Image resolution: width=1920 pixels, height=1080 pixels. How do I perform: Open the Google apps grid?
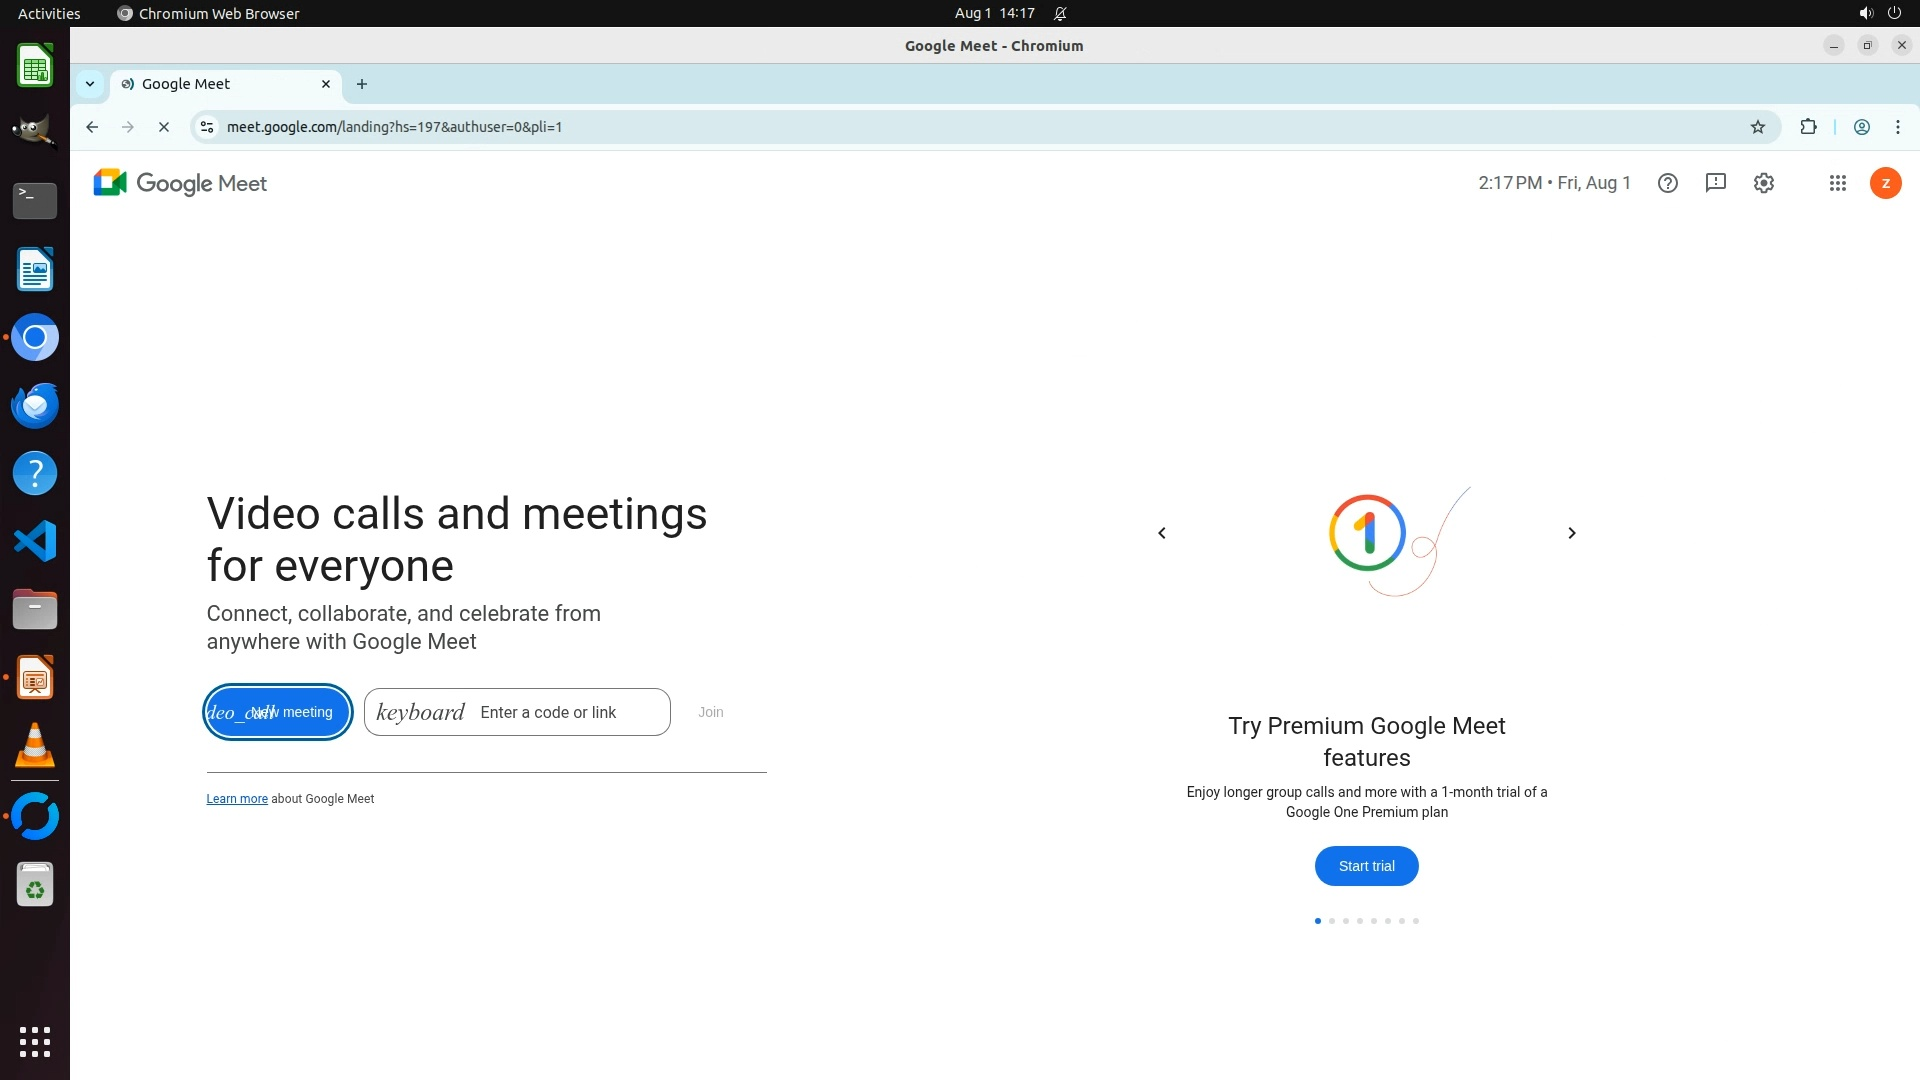[1837, 183]
